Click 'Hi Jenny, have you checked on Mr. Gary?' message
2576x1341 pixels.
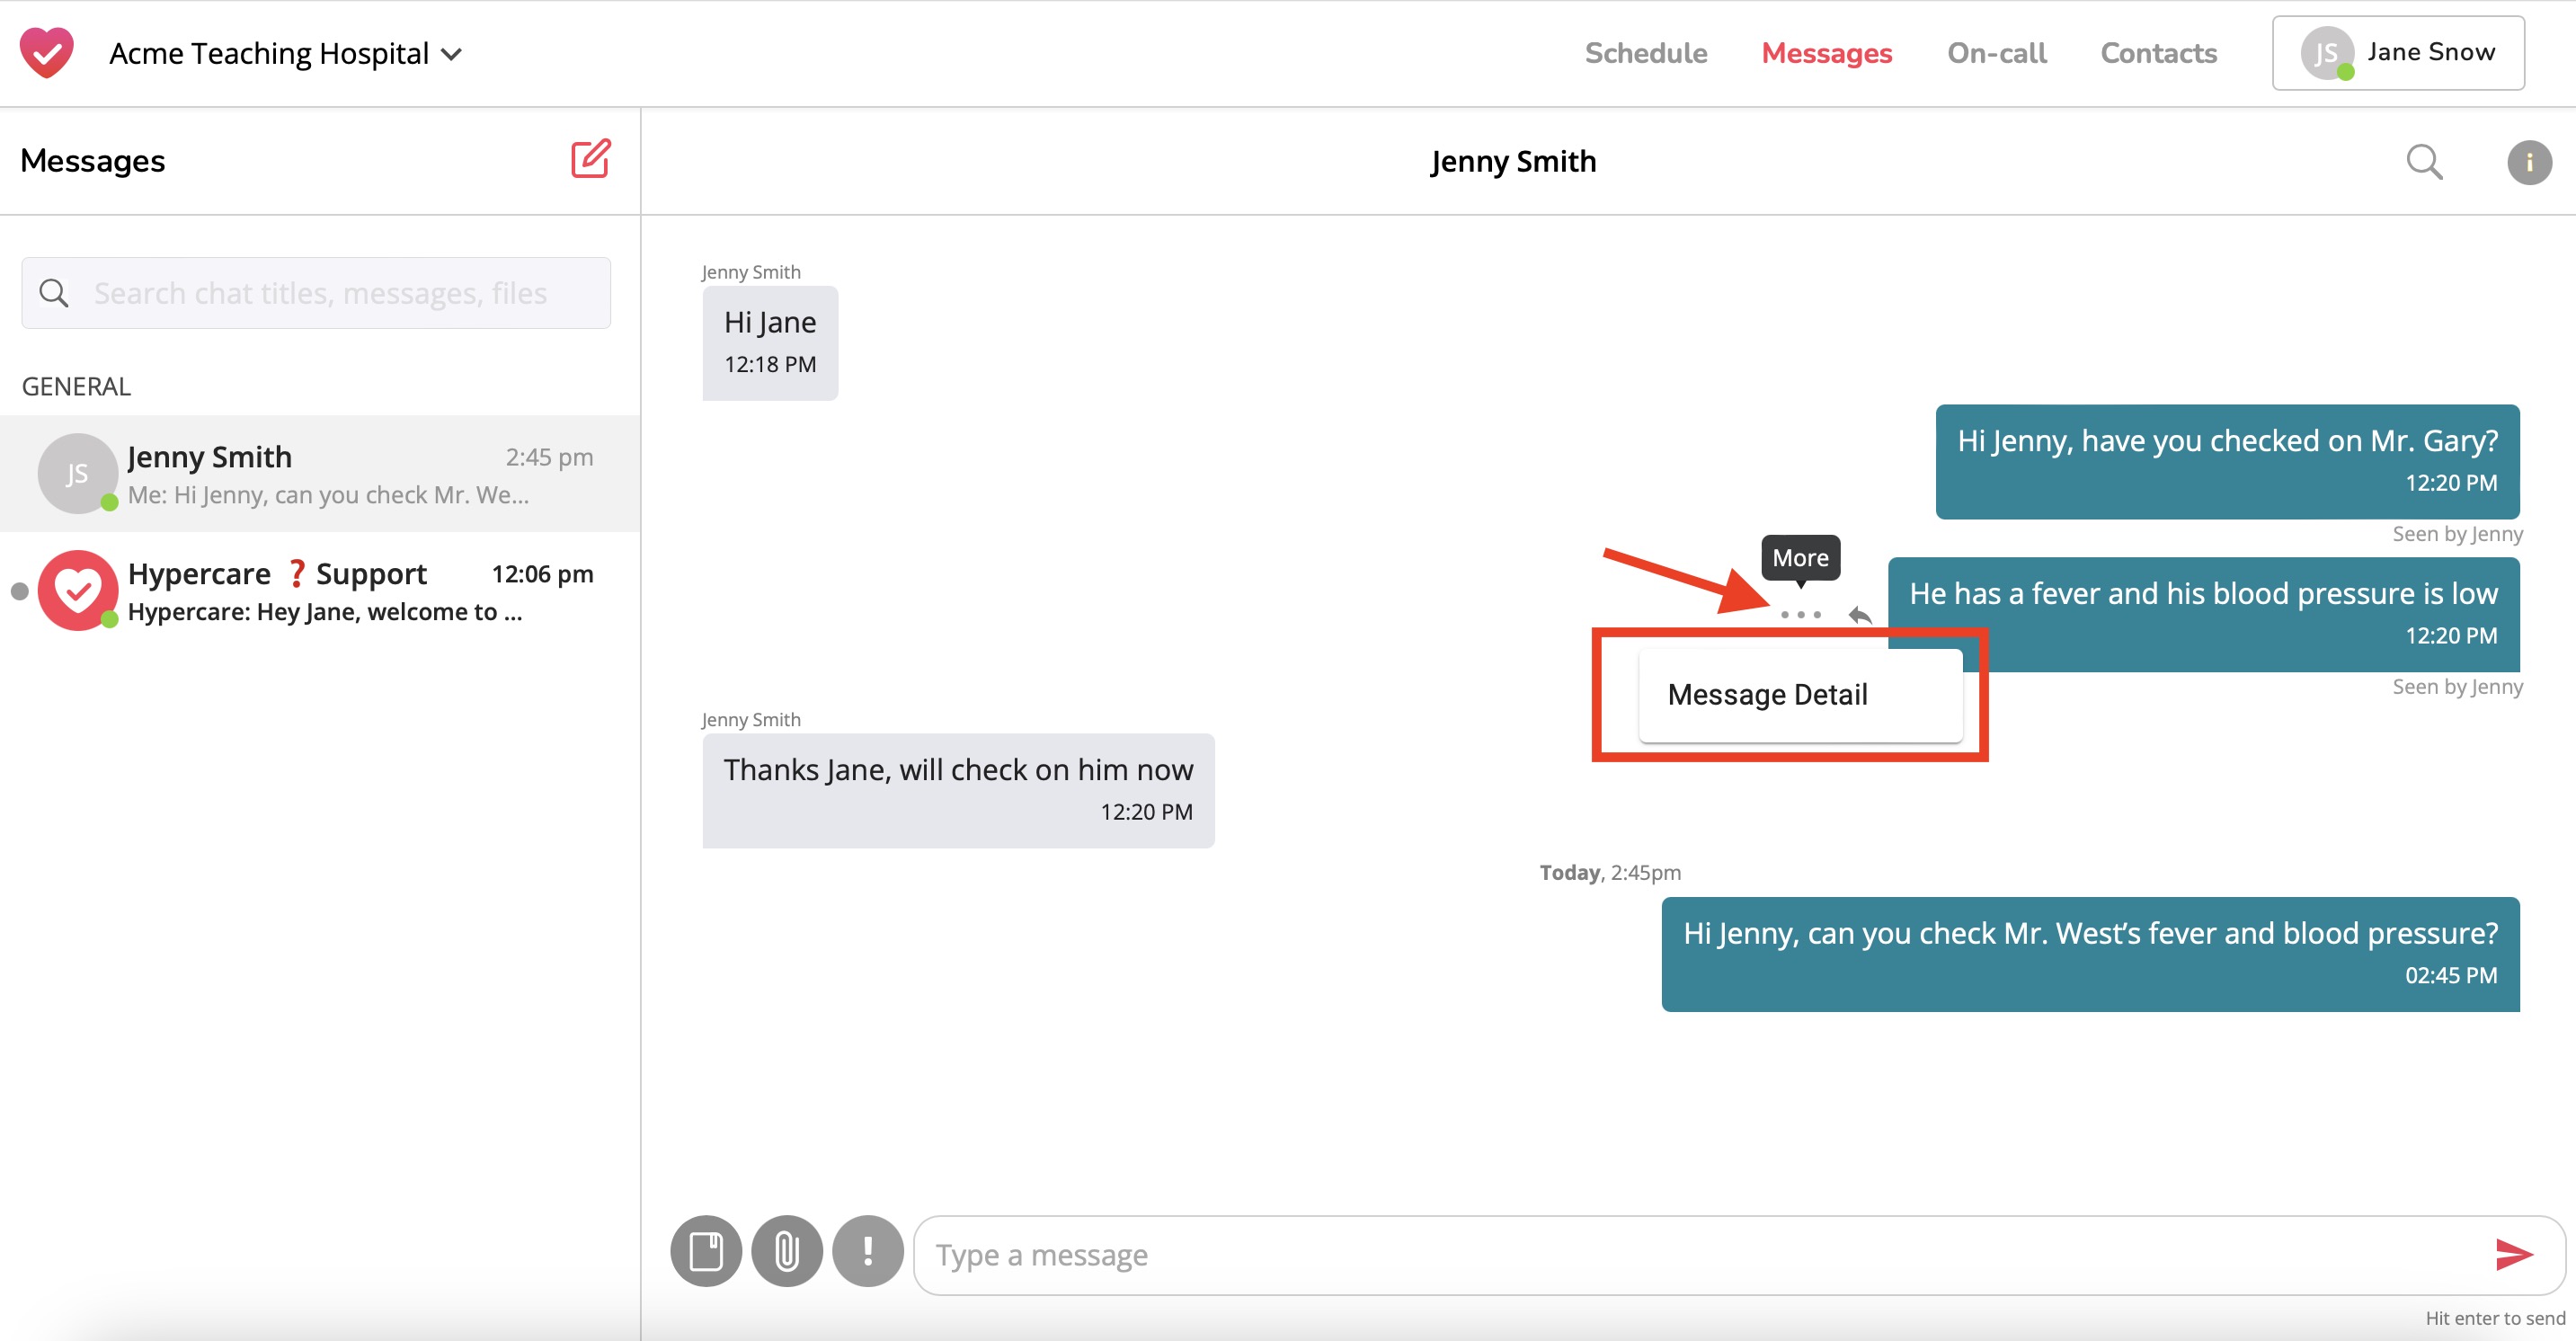pyautogui.click(x=2227, y=461)
